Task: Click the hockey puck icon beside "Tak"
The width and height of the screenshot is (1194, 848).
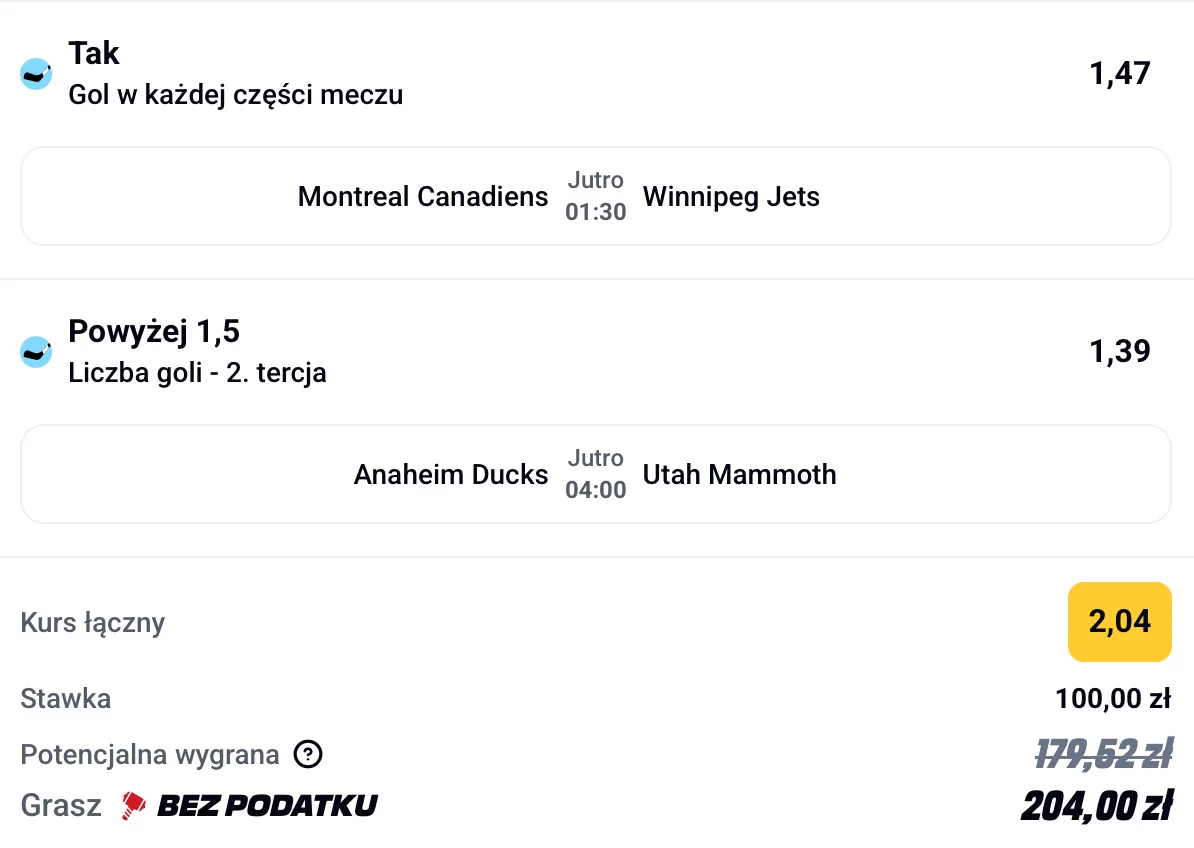Action: [35, 73]
